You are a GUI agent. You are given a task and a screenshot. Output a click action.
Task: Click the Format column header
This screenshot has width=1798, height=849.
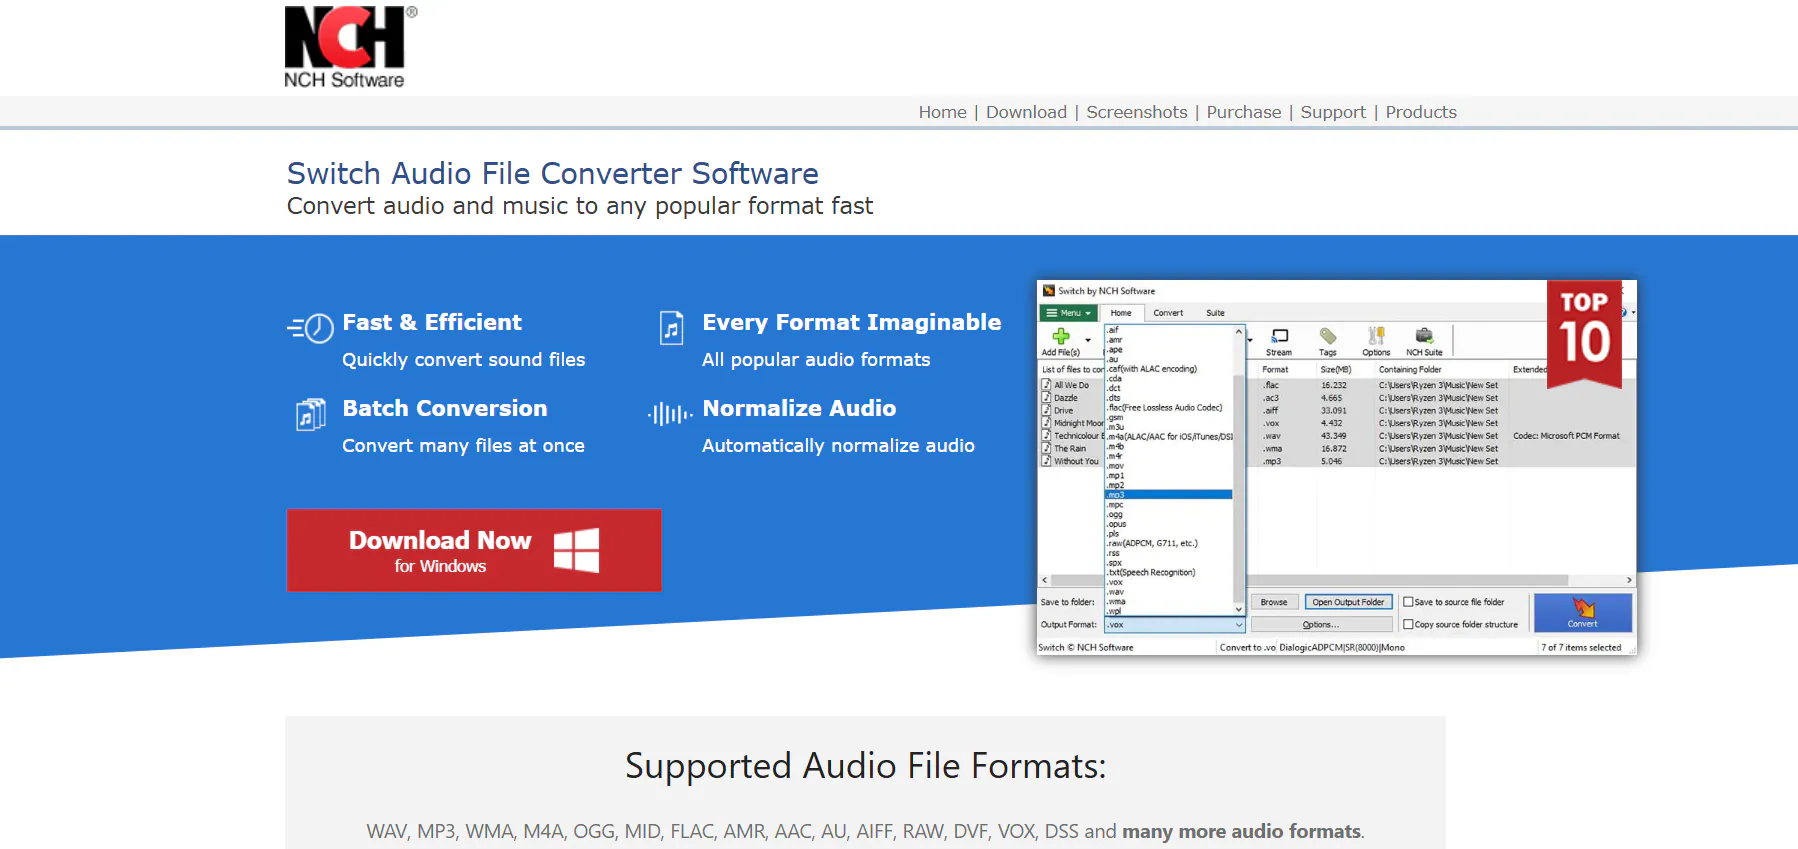[x=1275, y=369]
